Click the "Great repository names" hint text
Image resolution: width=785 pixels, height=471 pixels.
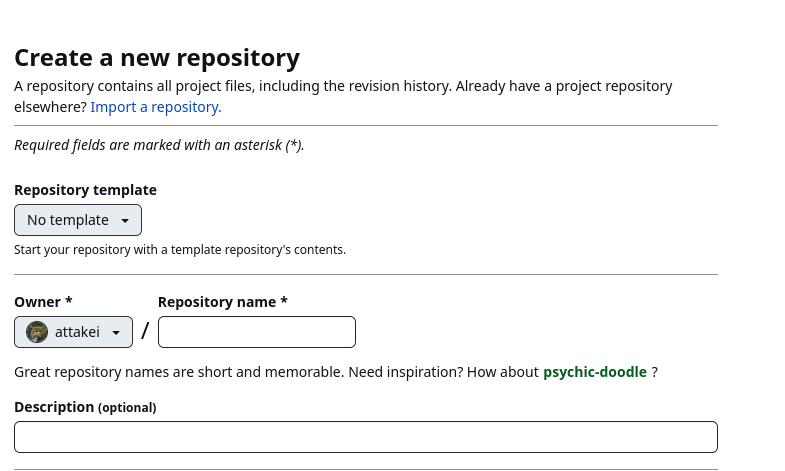tap(276, 372)
